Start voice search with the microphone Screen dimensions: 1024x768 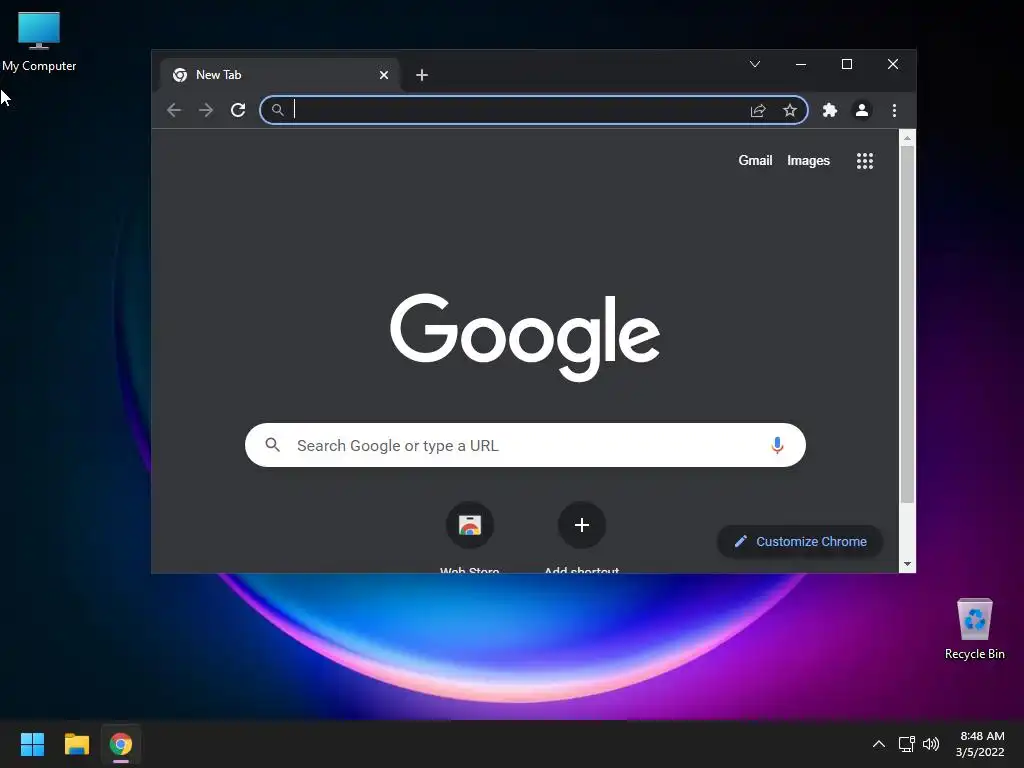point(776,445)
